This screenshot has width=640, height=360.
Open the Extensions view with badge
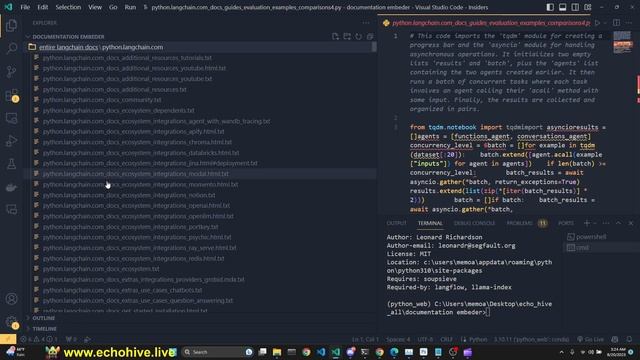click(x=11, y=95)
